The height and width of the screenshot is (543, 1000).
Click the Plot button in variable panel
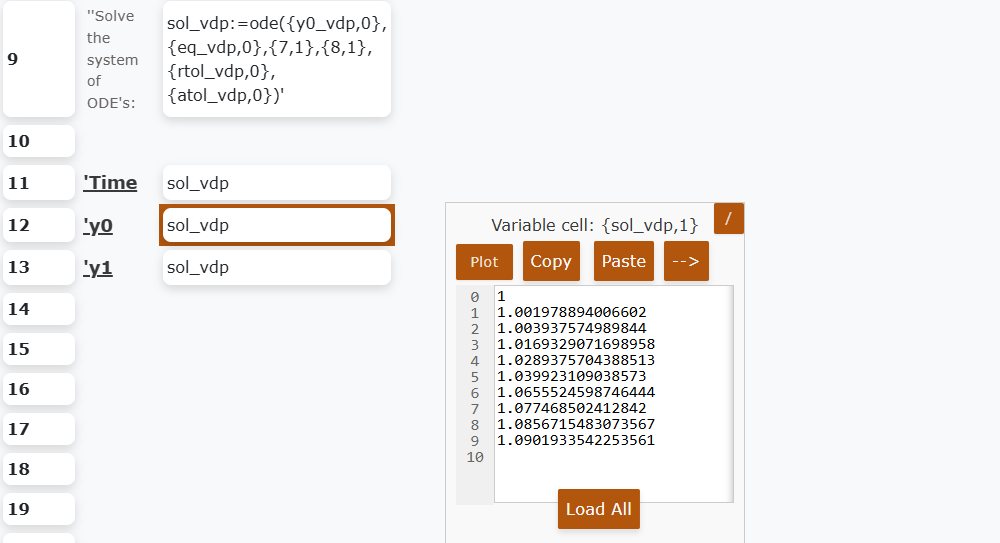(484, 262)
